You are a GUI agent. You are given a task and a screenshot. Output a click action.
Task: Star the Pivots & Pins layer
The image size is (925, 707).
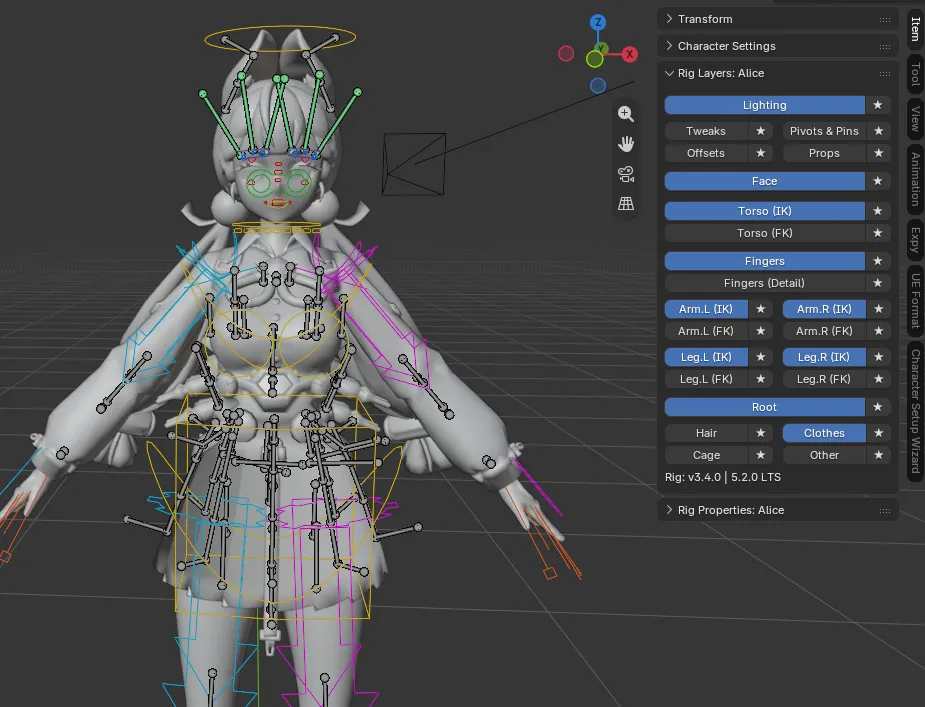pyautogui.click(x=878, y=131)
